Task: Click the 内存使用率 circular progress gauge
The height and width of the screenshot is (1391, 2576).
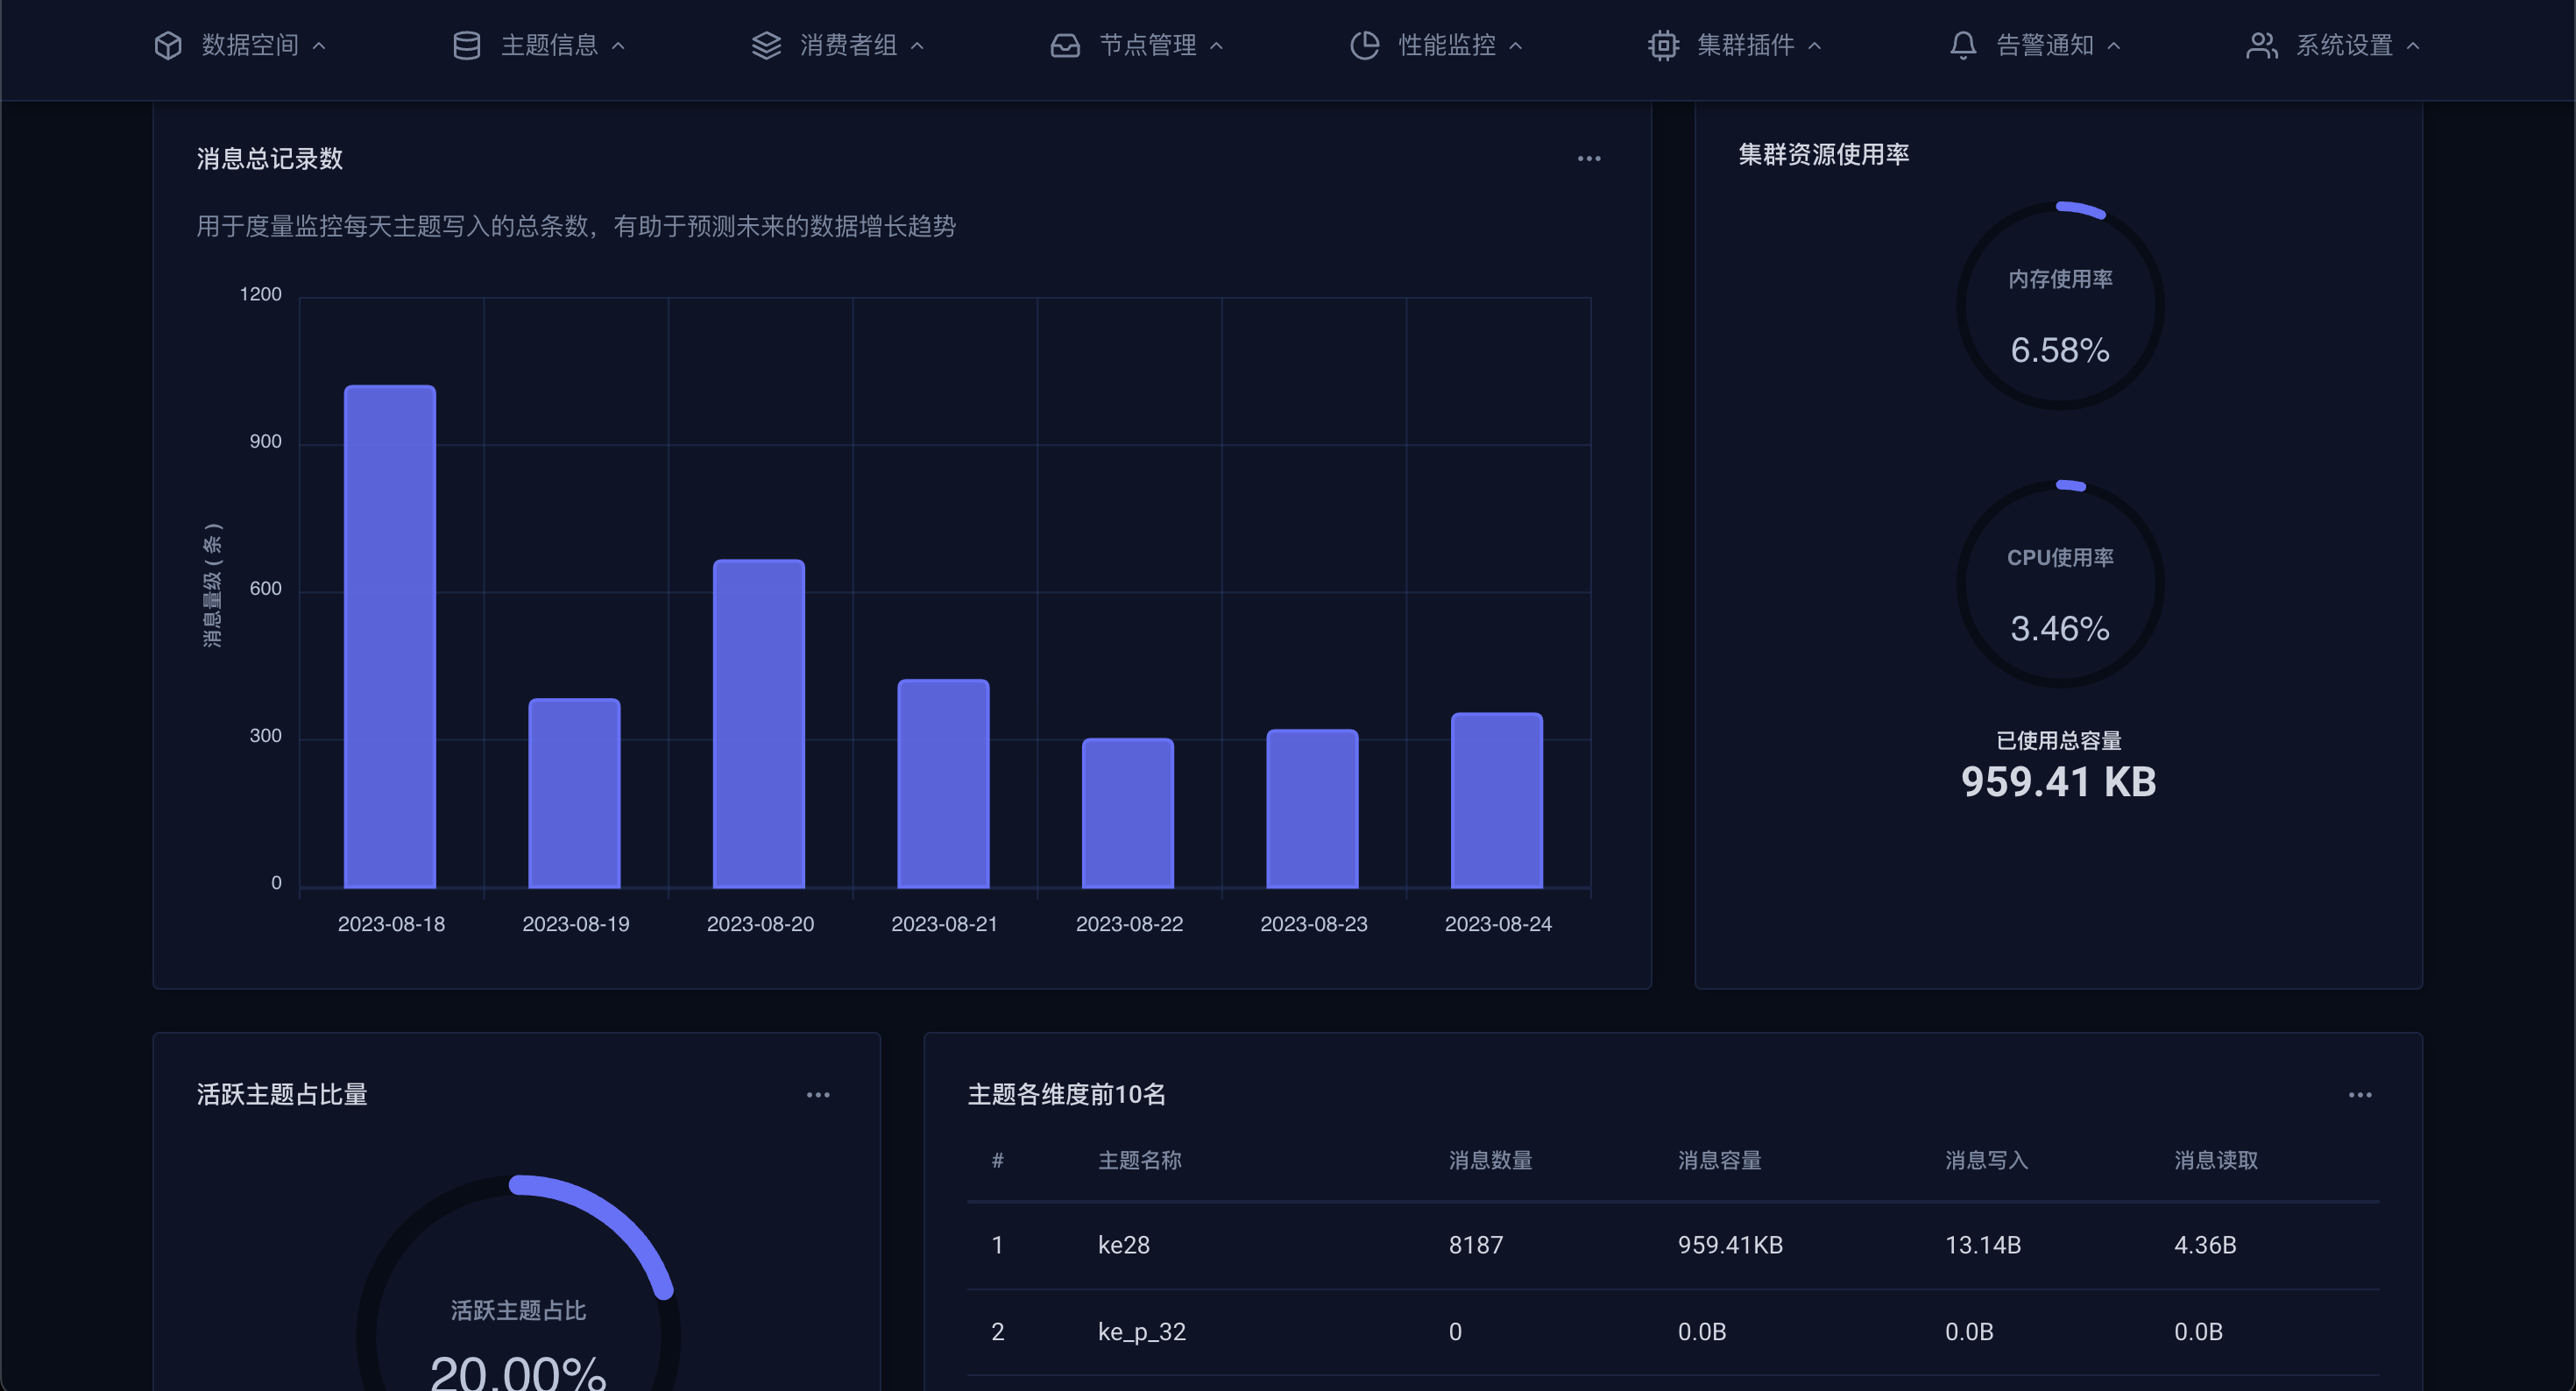Action: tap(2060, 306)
